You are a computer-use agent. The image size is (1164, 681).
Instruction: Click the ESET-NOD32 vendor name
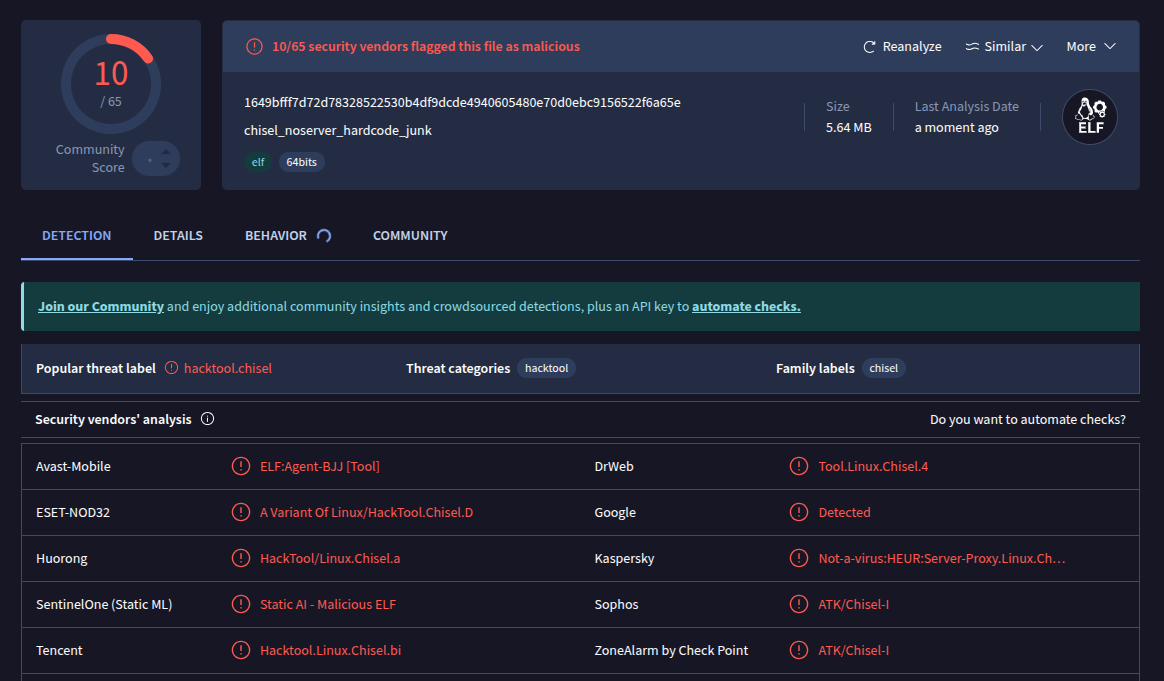73,512
